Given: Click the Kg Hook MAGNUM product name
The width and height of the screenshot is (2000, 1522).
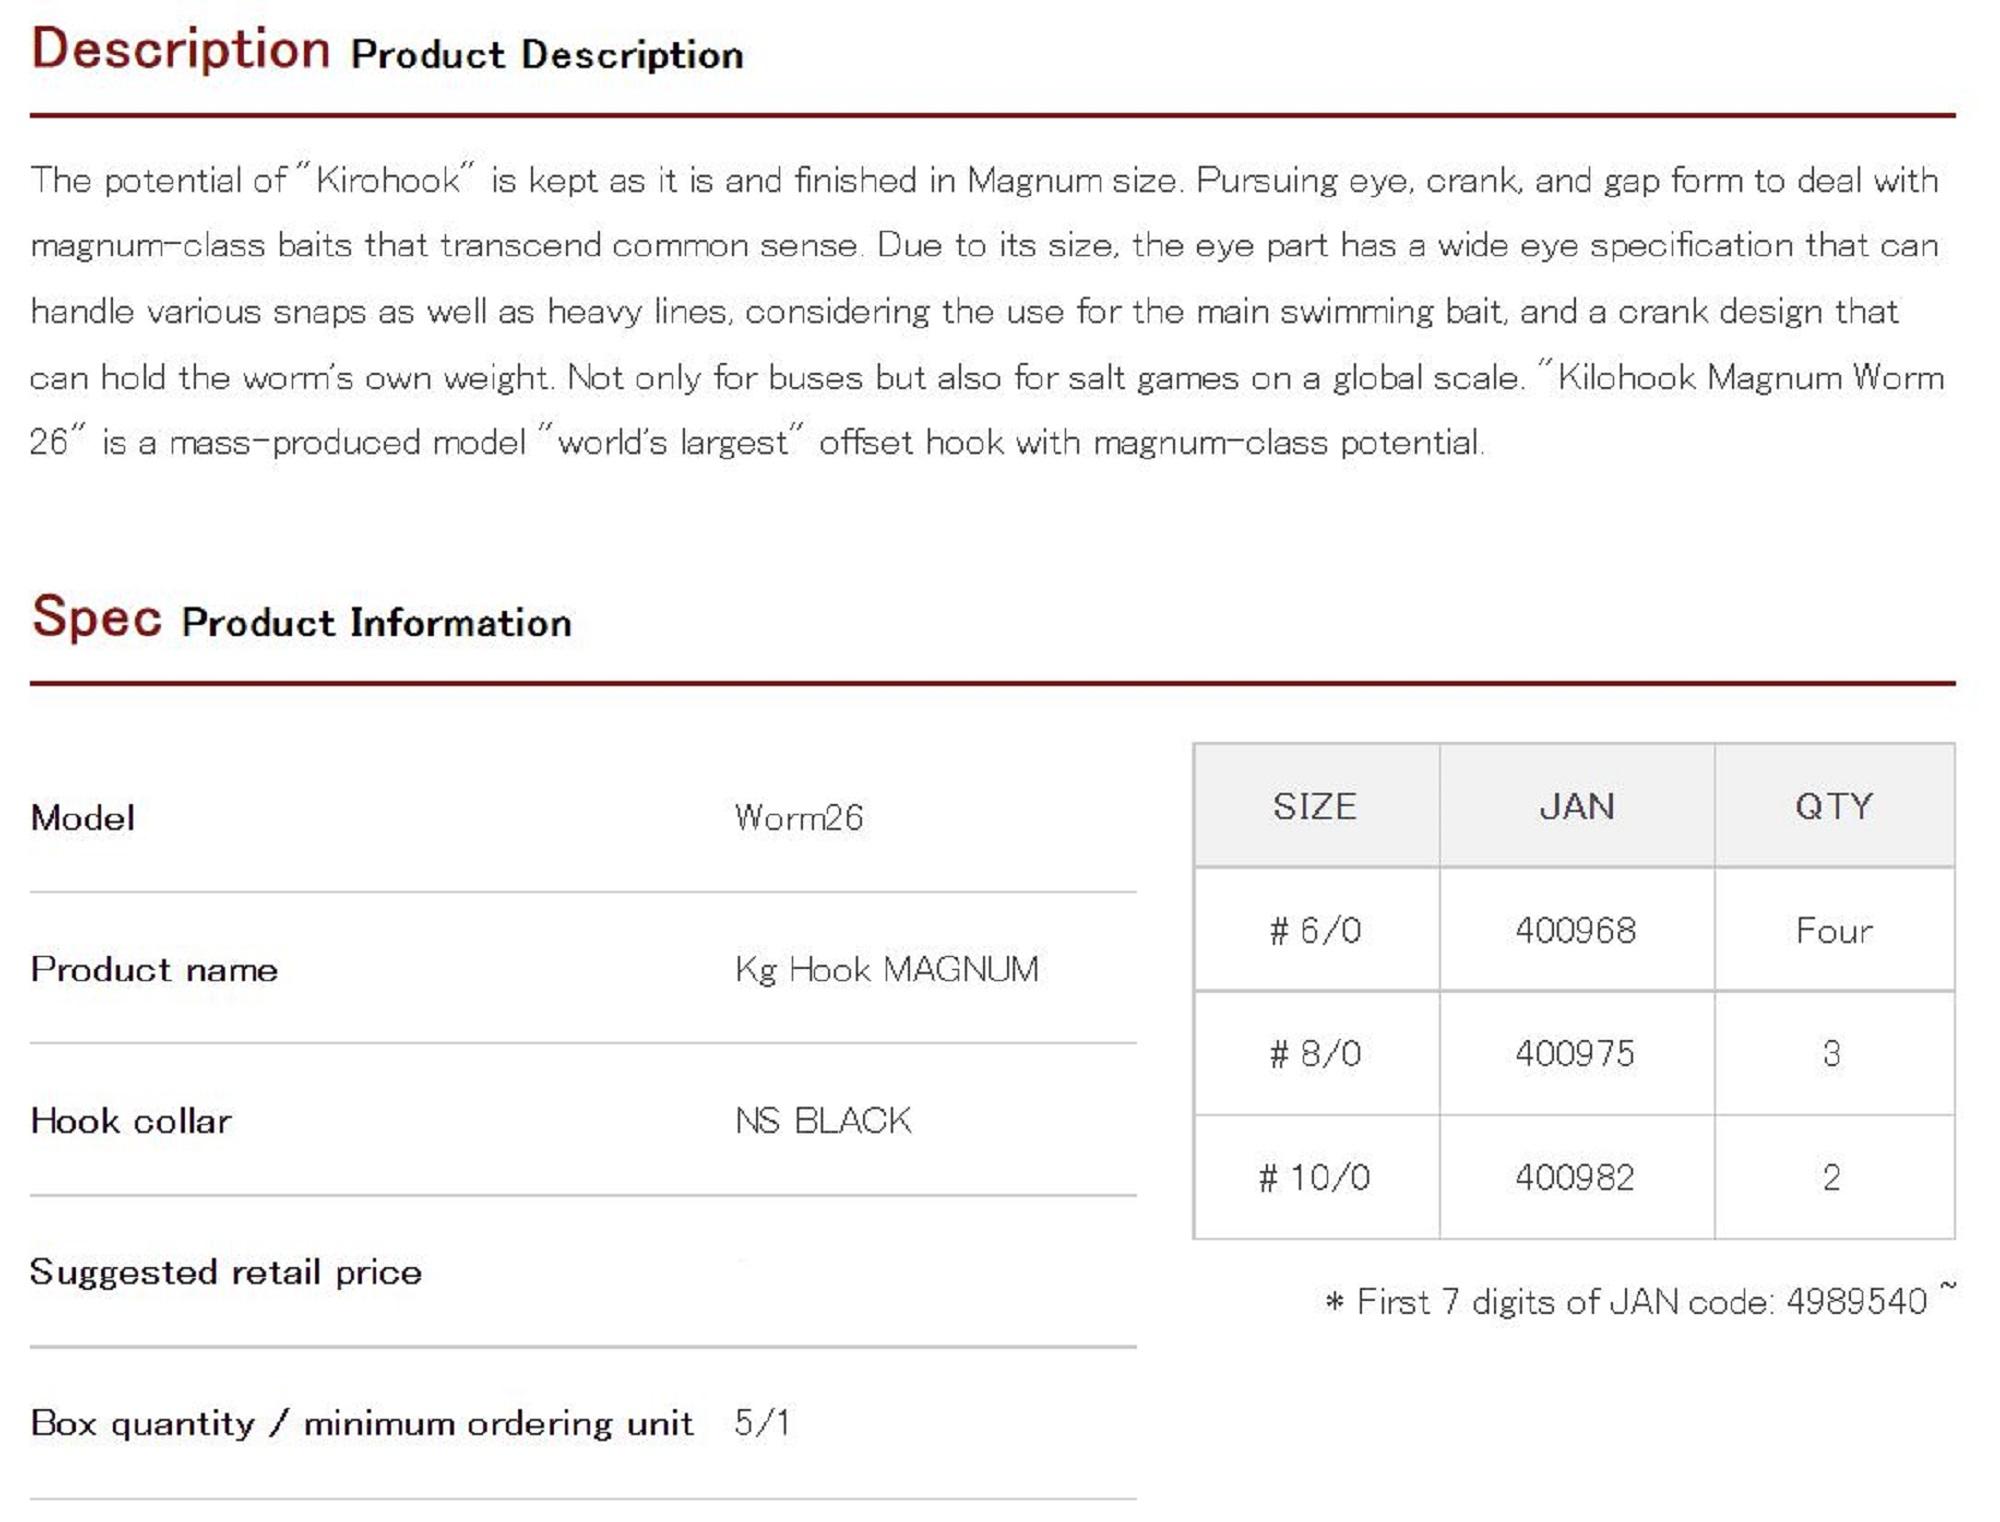Looking at the screenshot, I should [886, 969].
